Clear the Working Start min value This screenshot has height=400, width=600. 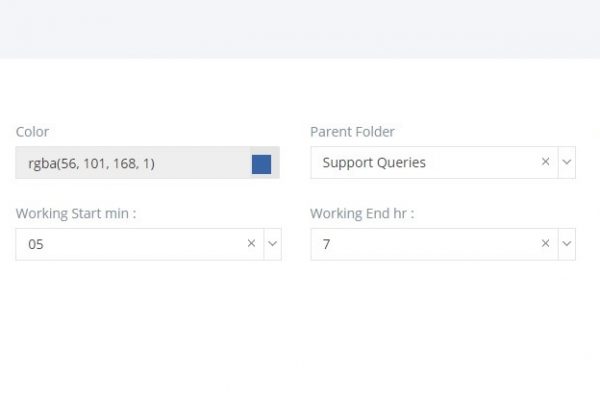pyautogui.click(x=251, y=243)
